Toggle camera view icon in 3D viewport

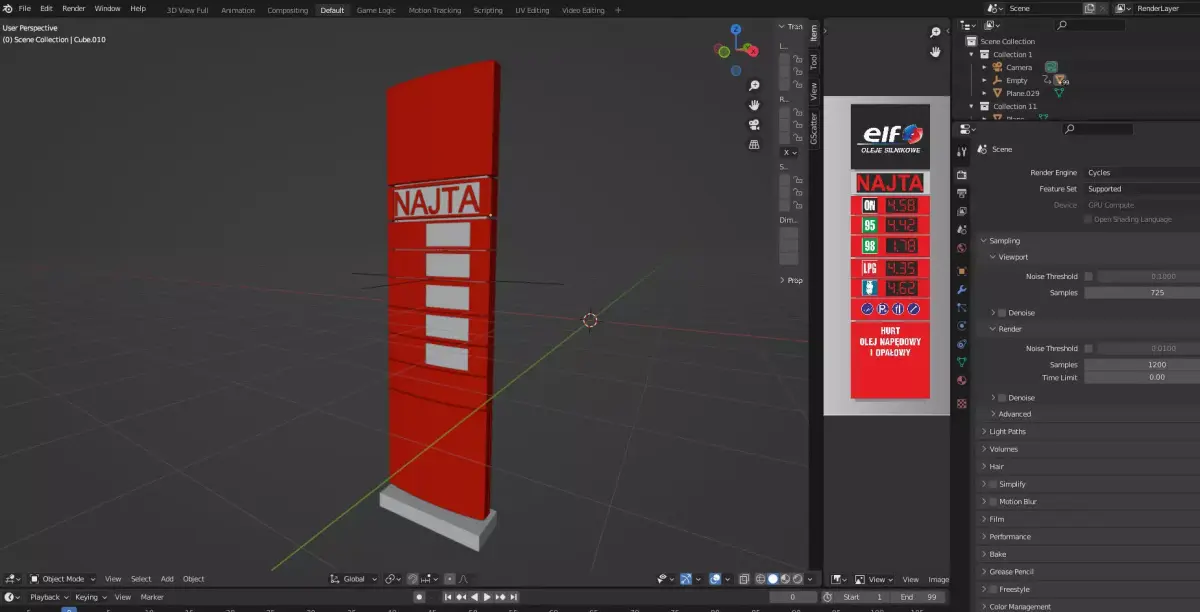(754, 125)
